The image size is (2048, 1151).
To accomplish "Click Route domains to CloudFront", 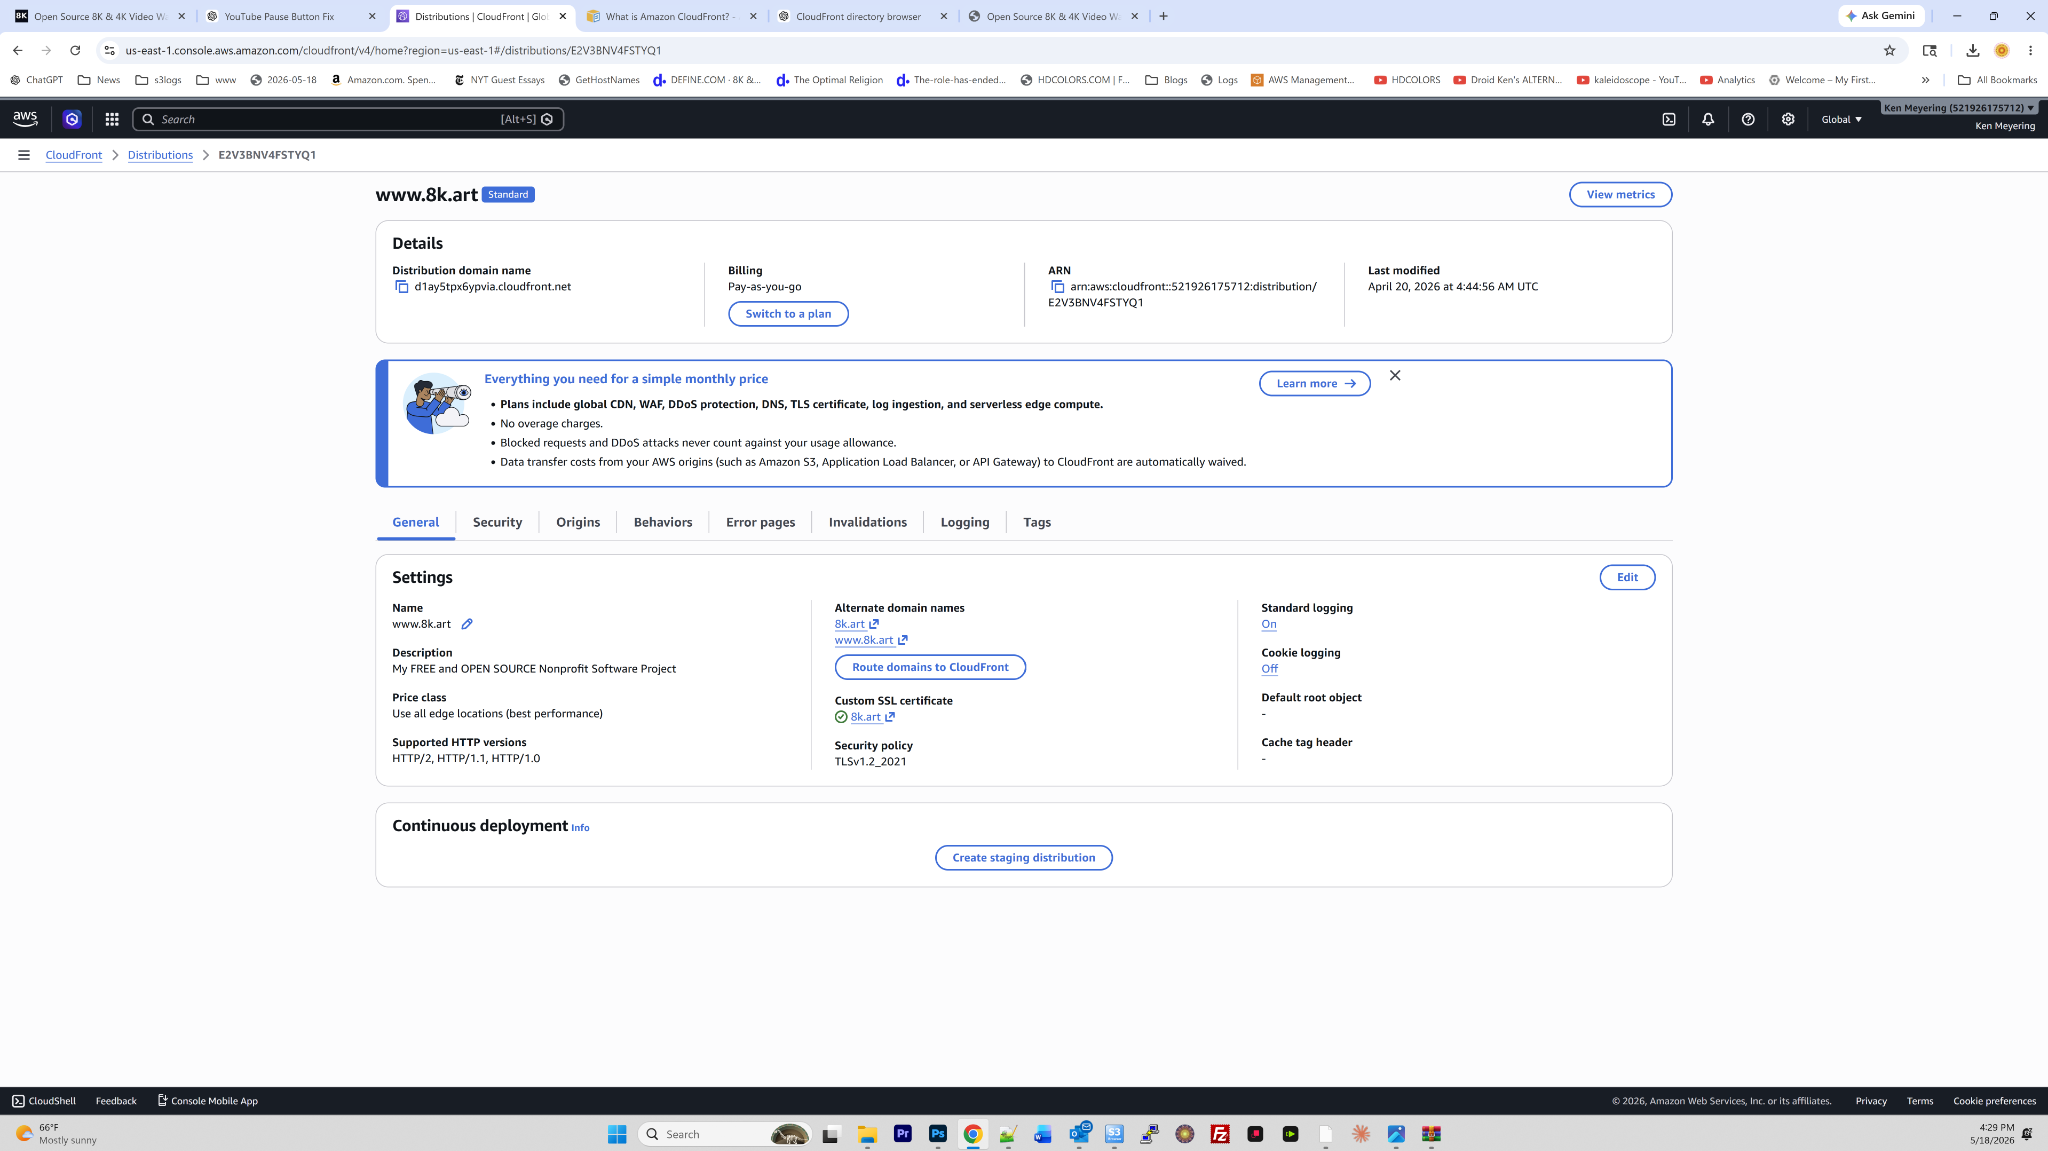I will 930,667.
